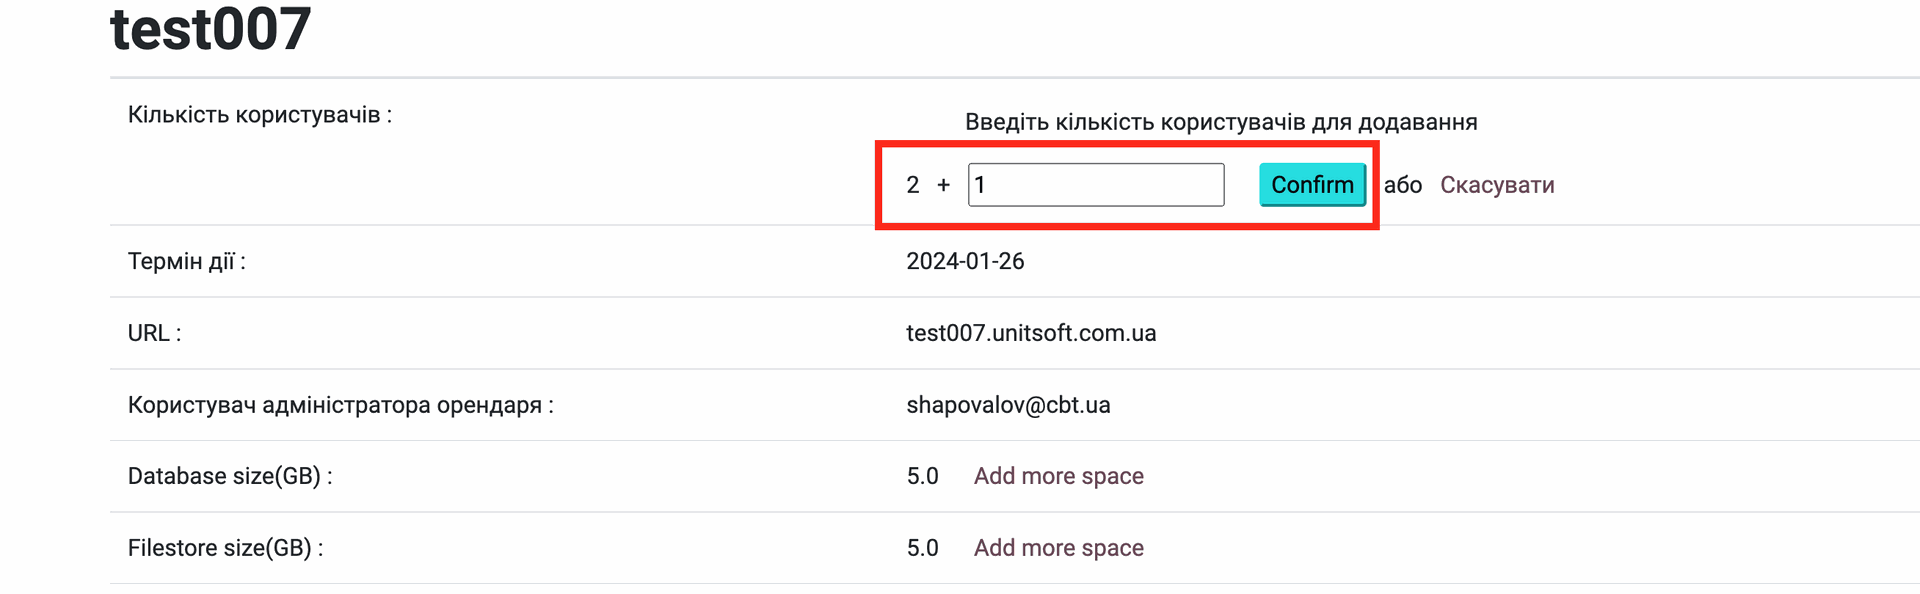1920x594 pixels.
Task: Click the Введіть кількість користувачів prompt text
Action: coord(1221,122)
